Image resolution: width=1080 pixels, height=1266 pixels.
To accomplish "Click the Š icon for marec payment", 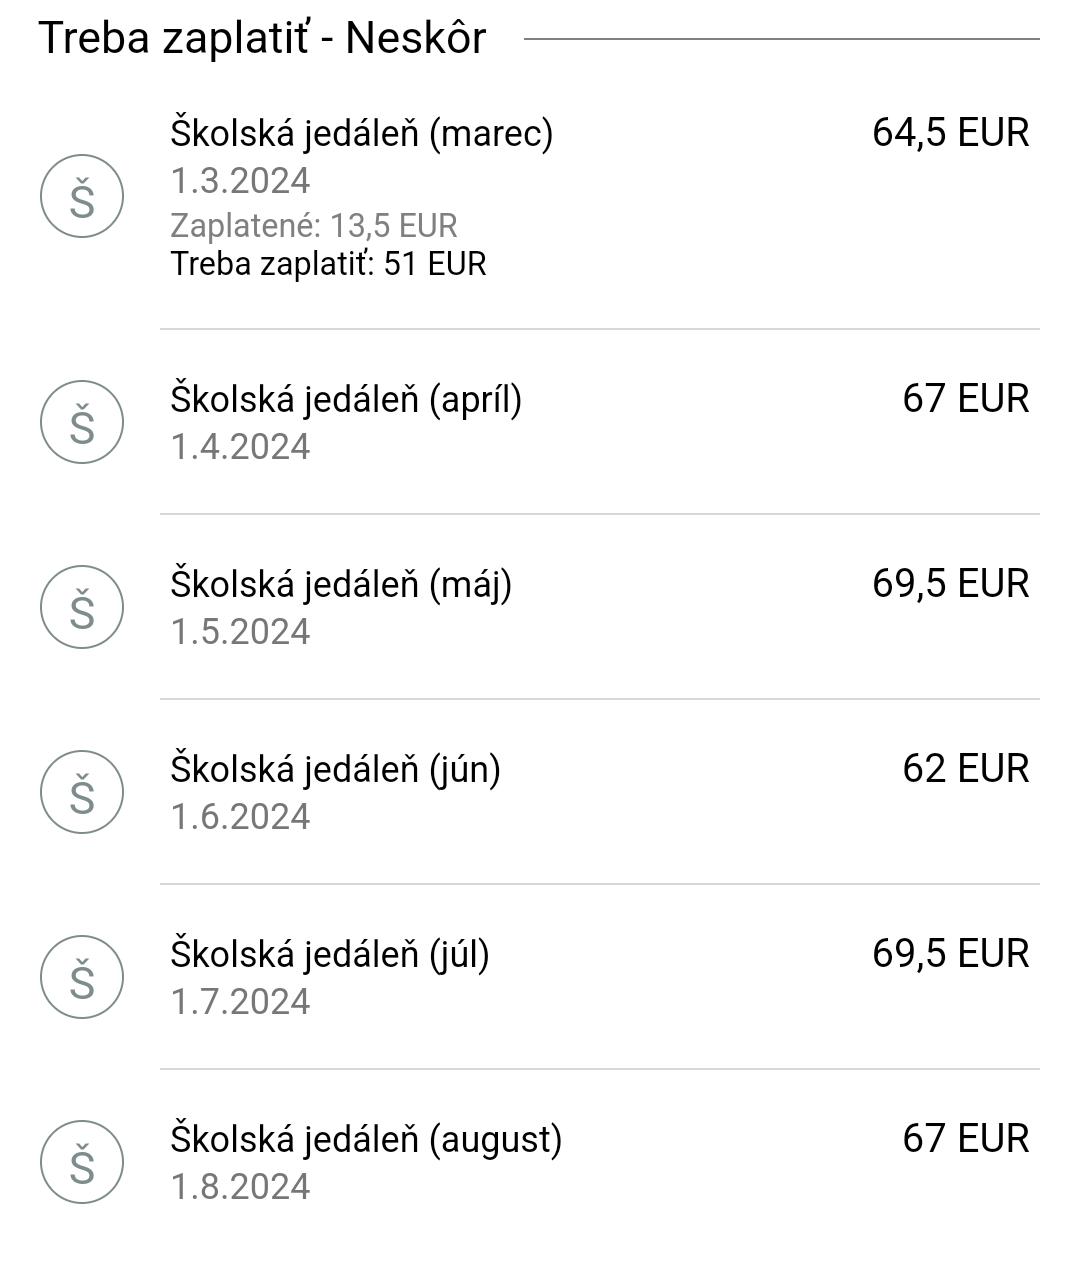I will (x=82, y=196).
